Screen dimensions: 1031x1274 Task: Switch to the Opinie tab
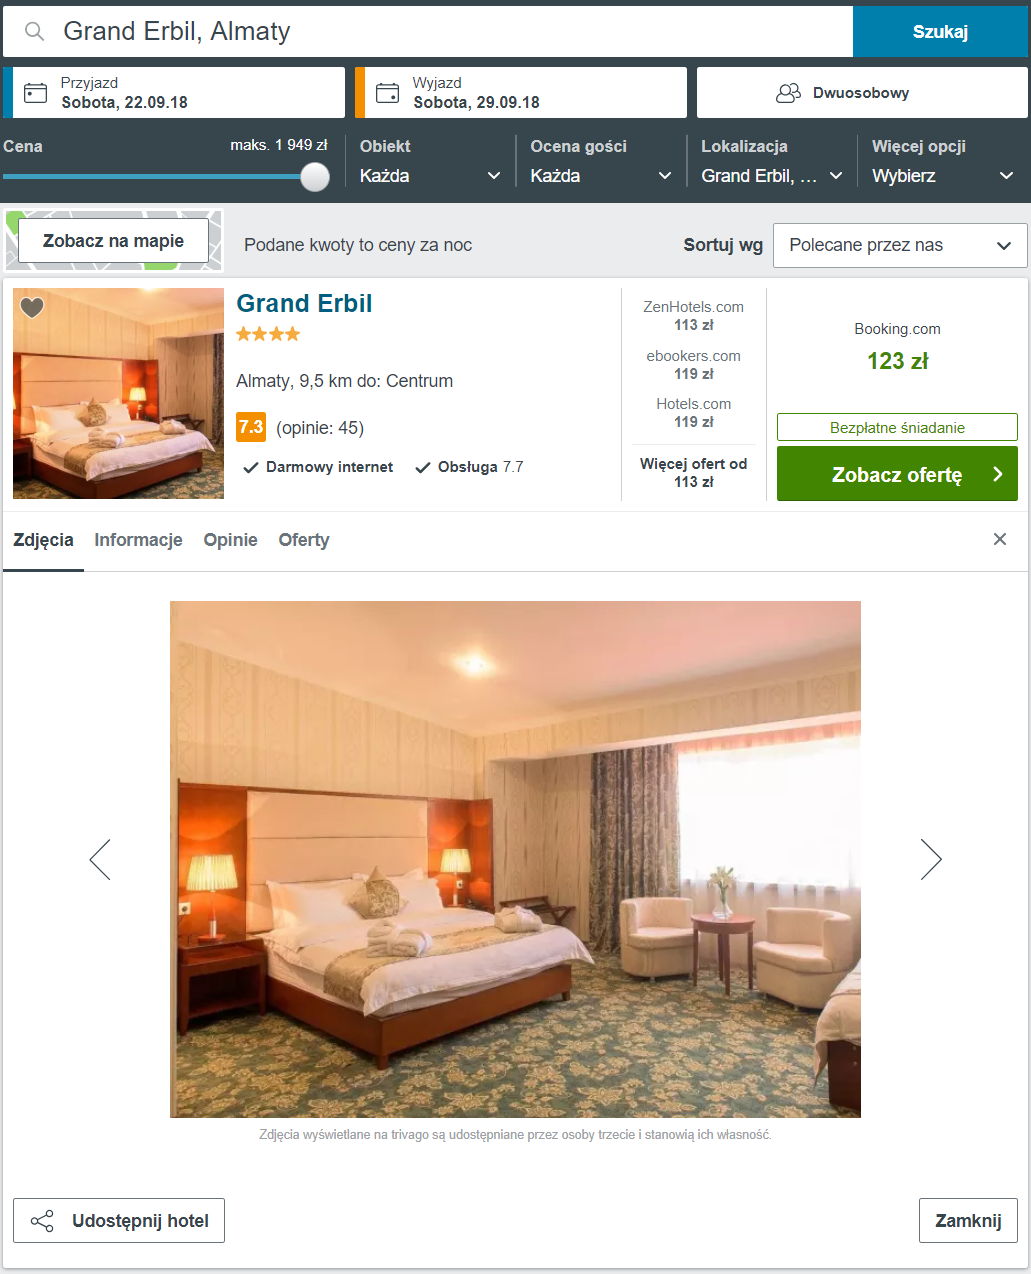231,540
